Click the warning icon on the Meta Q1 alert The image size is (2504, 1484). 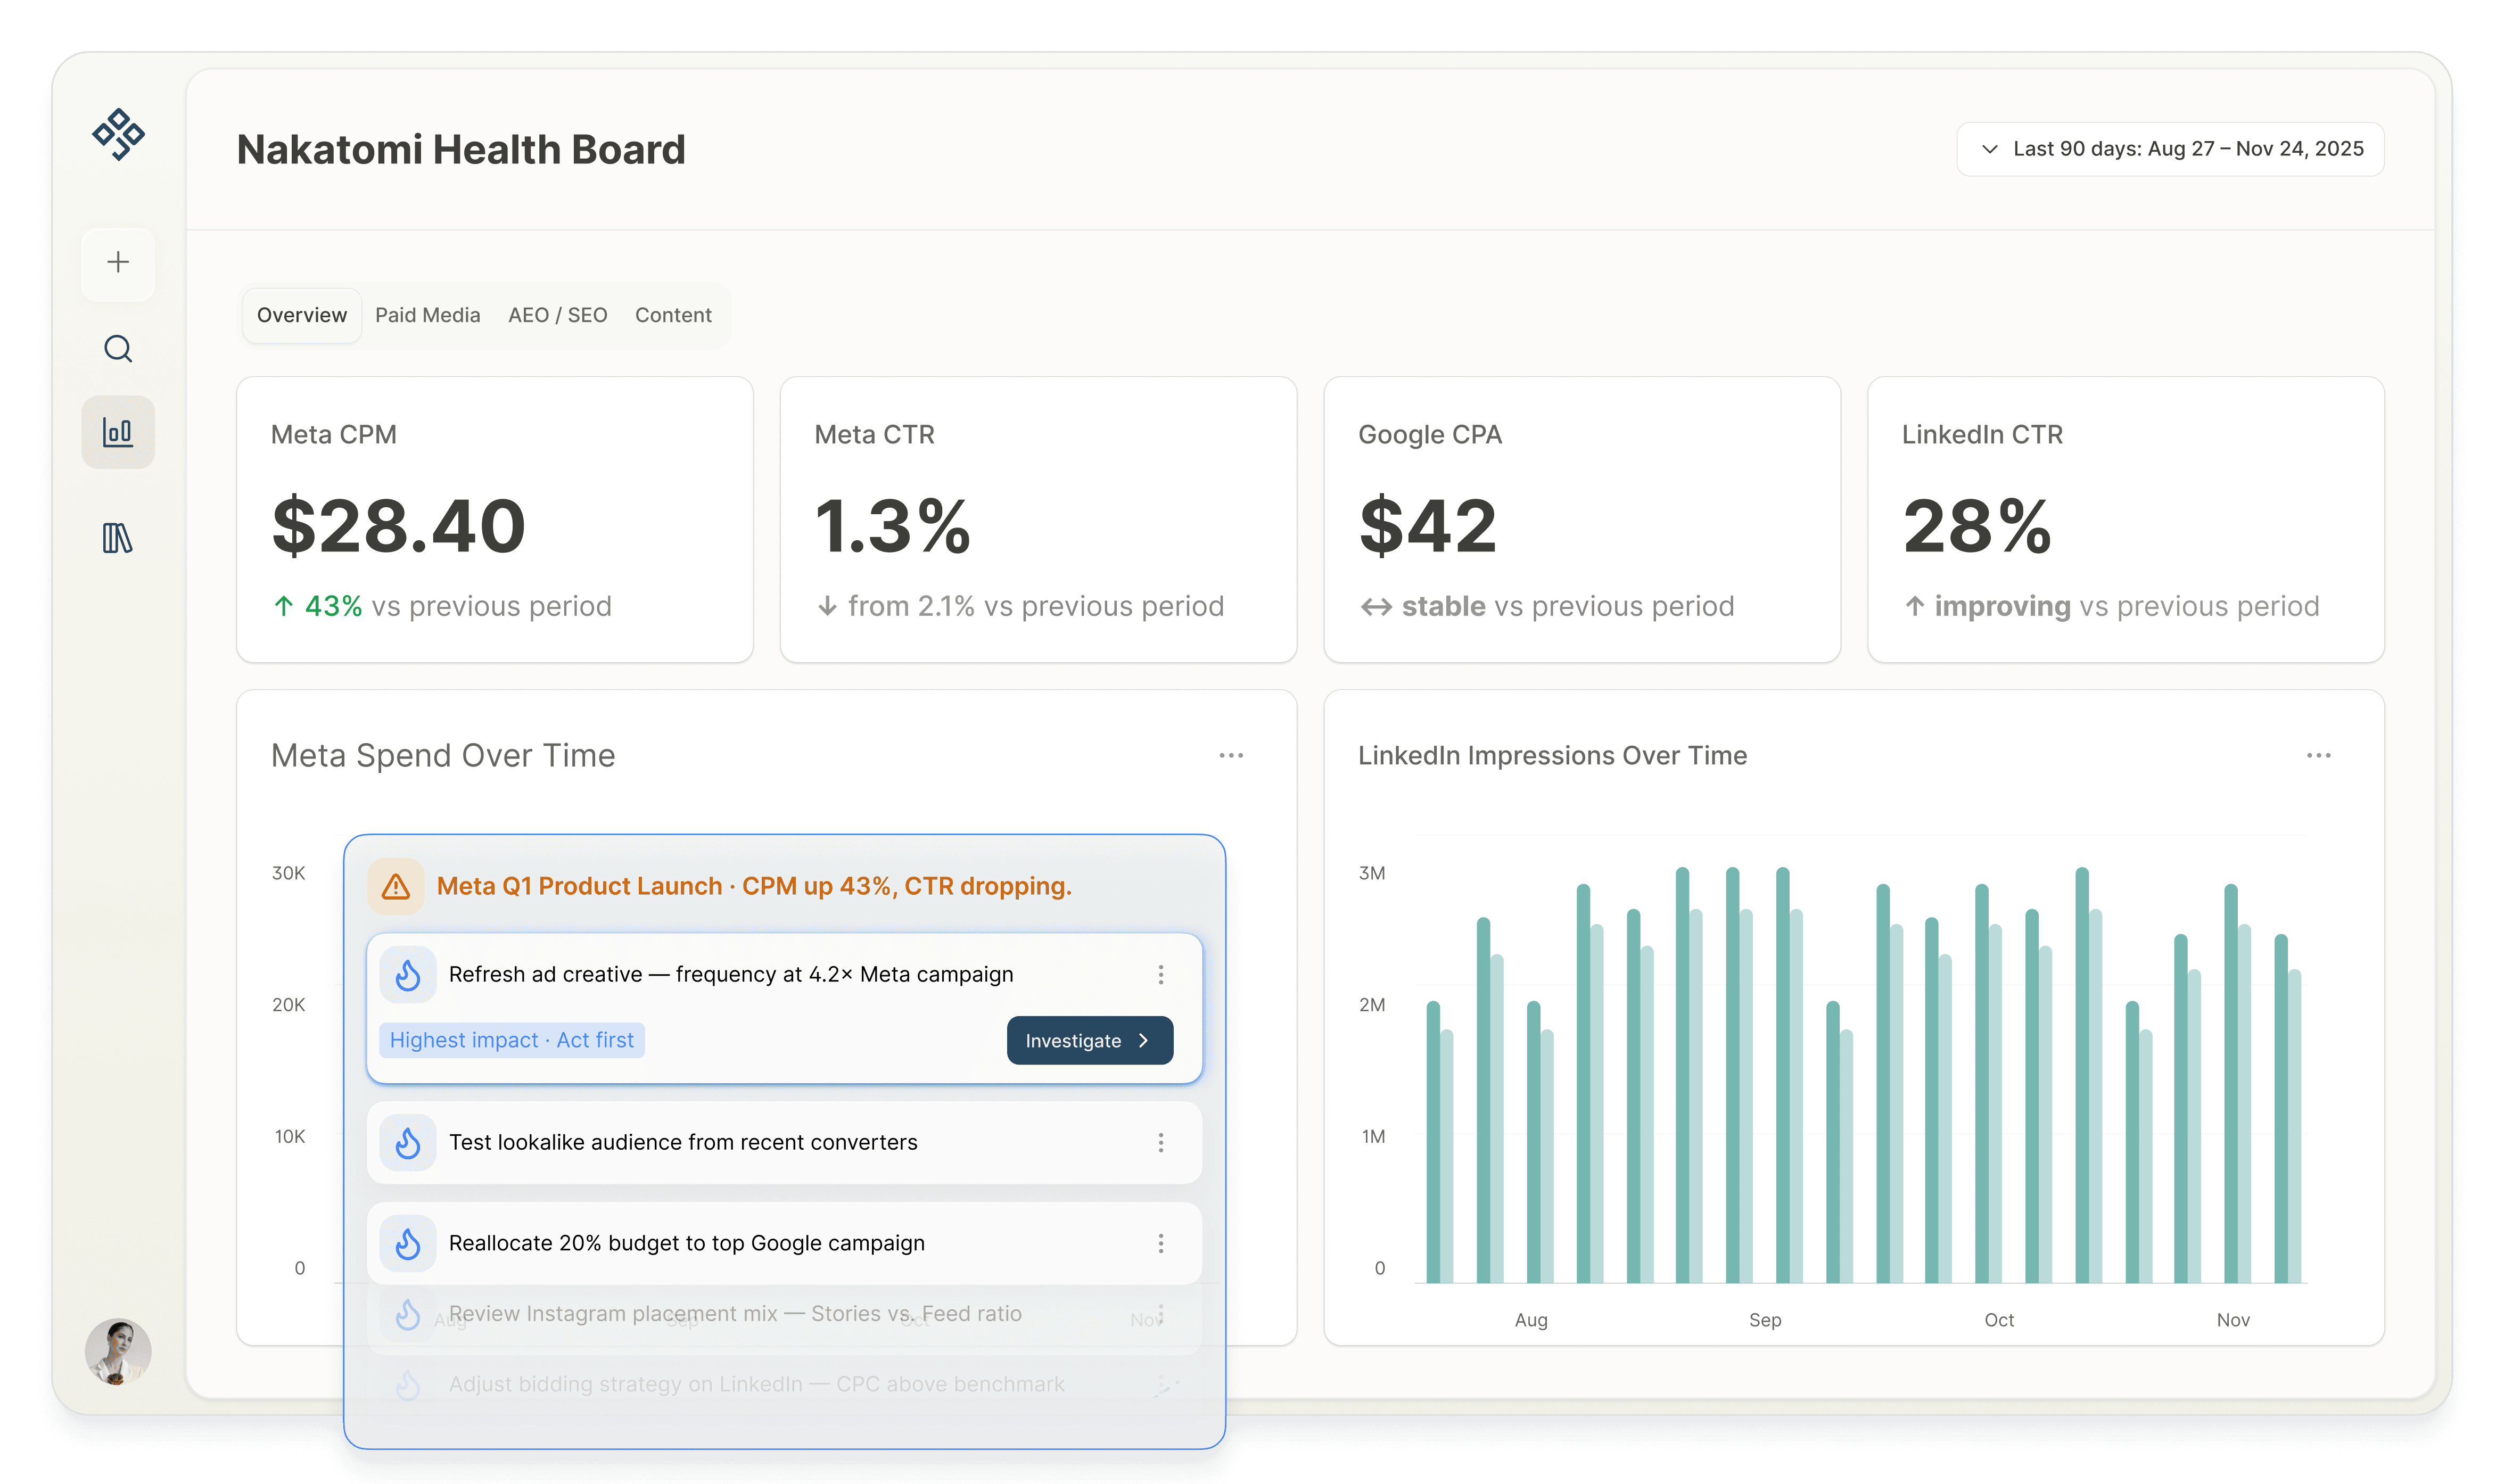(396, 886)
